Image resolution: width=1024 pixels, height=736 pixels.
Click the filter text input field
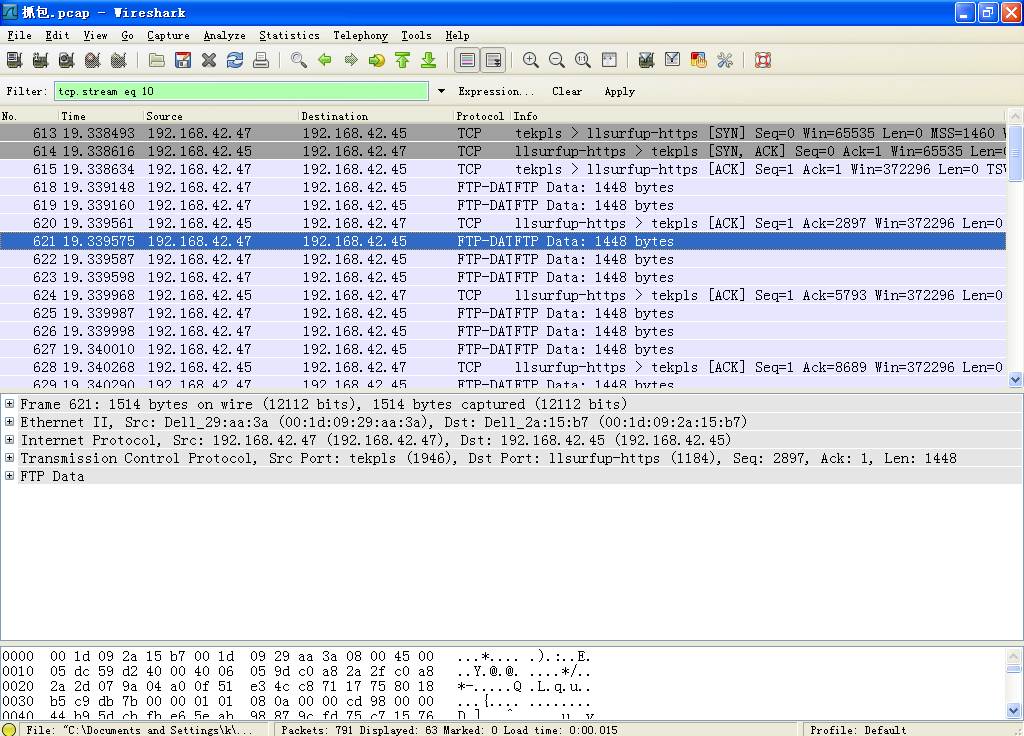tap(241, 91)
